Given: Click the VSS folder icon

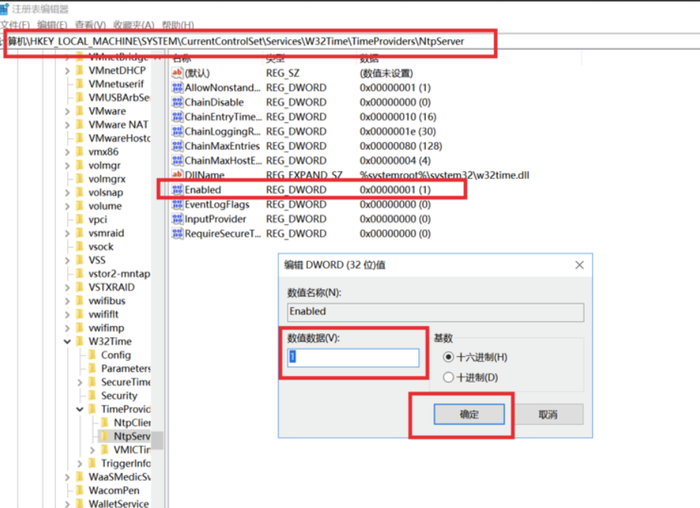Looking at the screenshot, I should [x=80, y=260].
